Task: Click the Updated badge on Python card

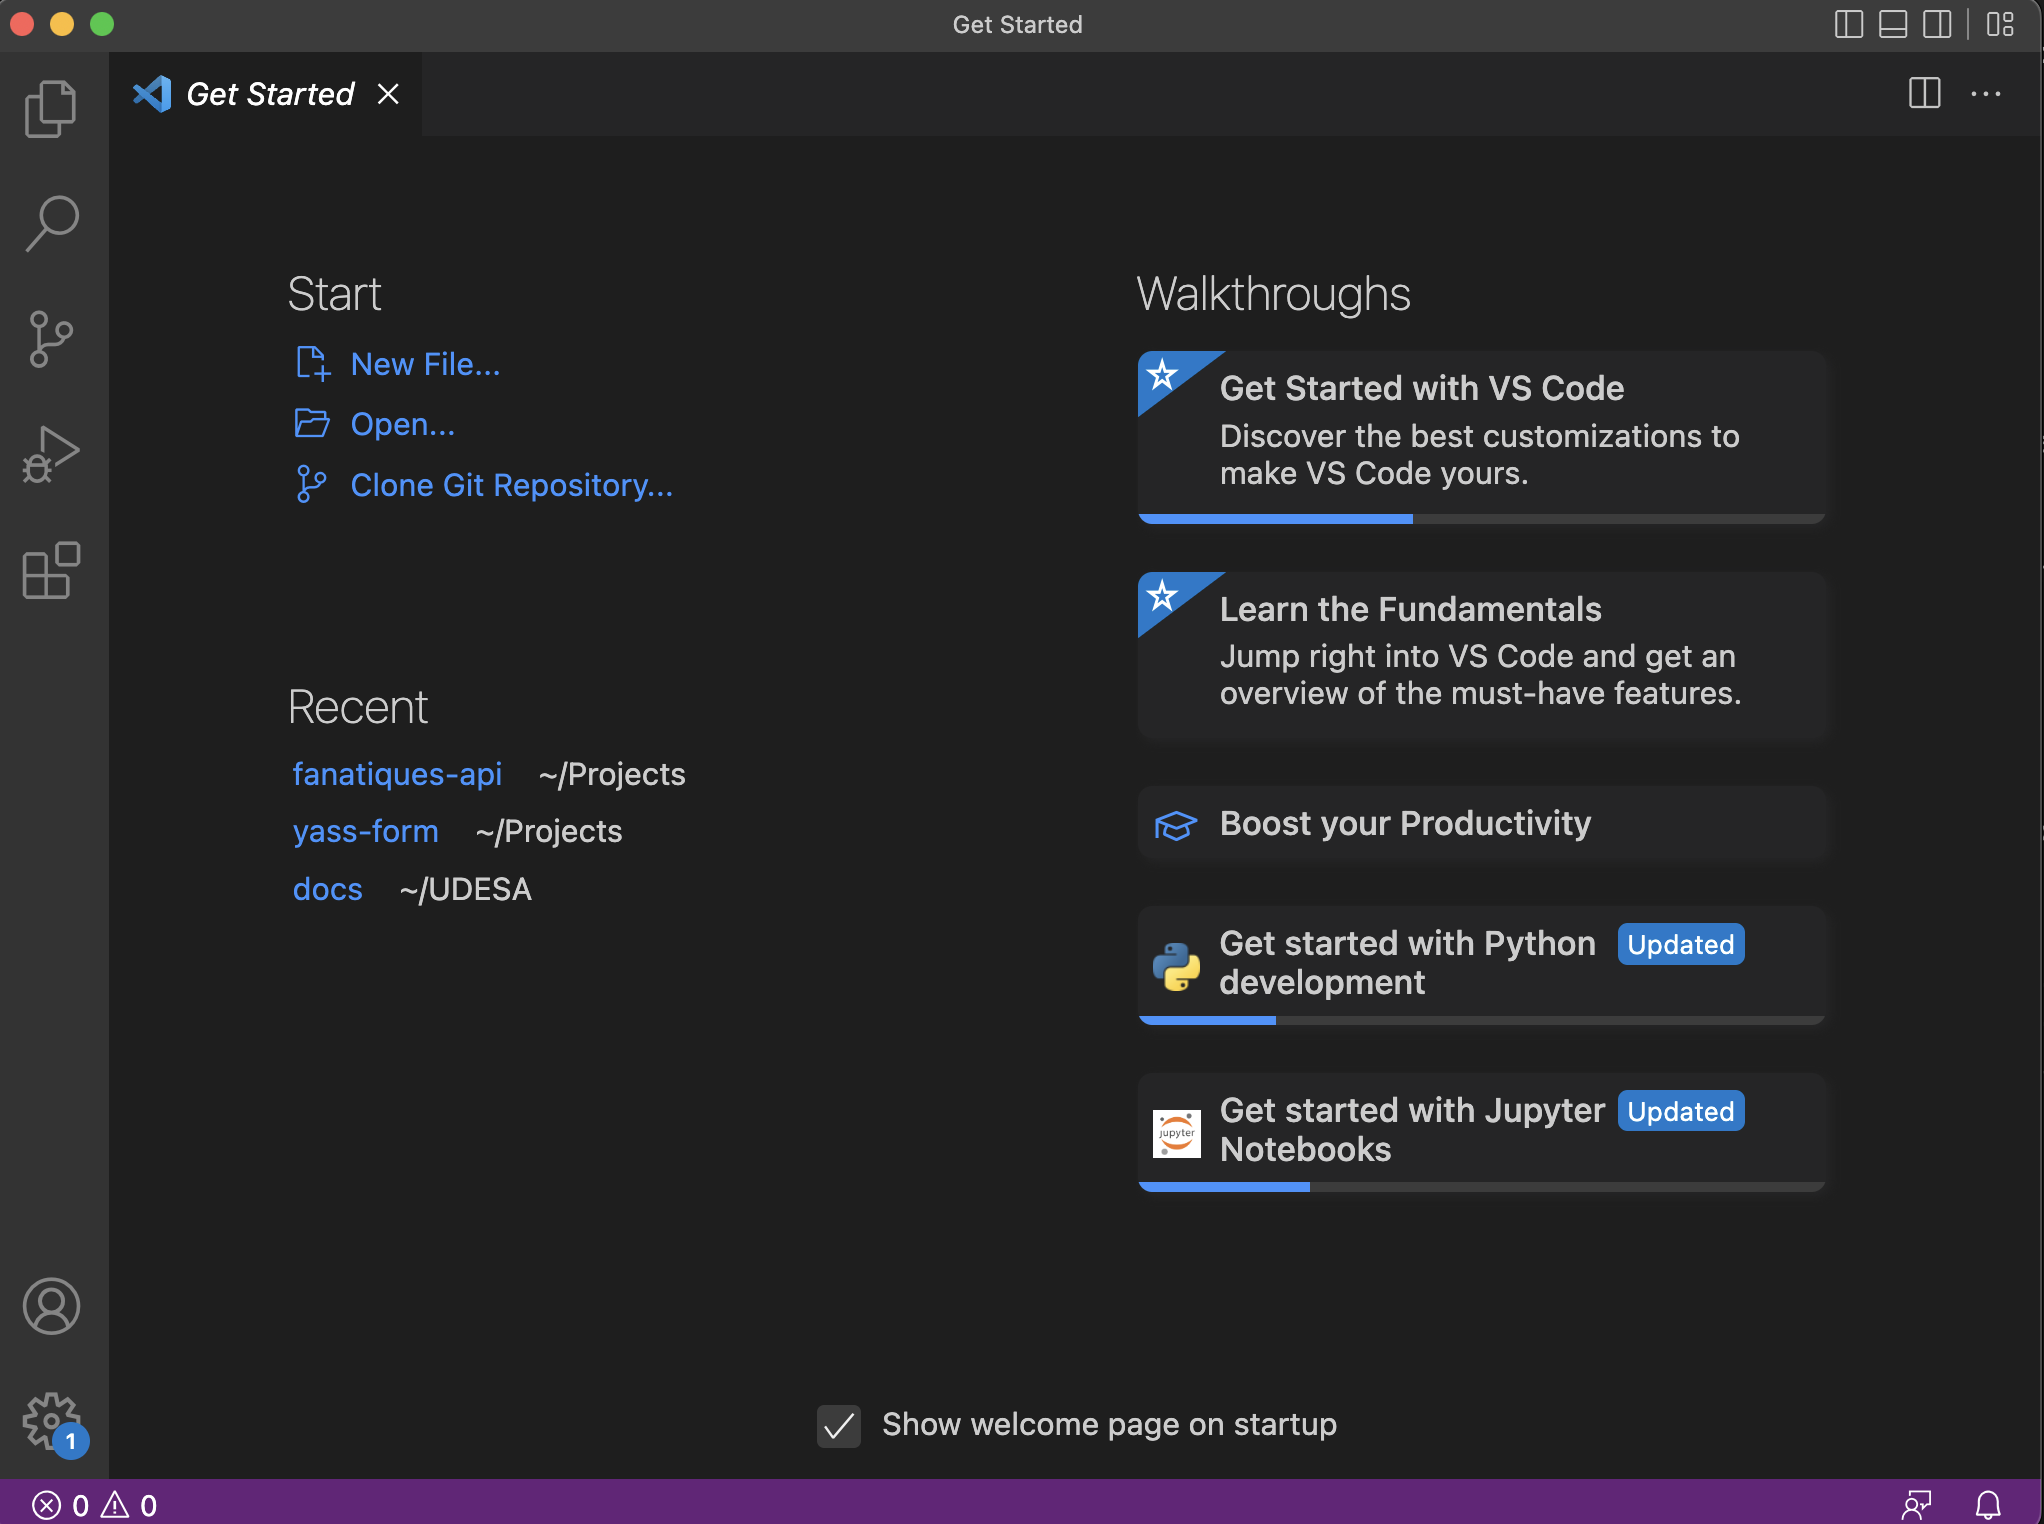Action: pyautogui.click(x=1680, y=944)
